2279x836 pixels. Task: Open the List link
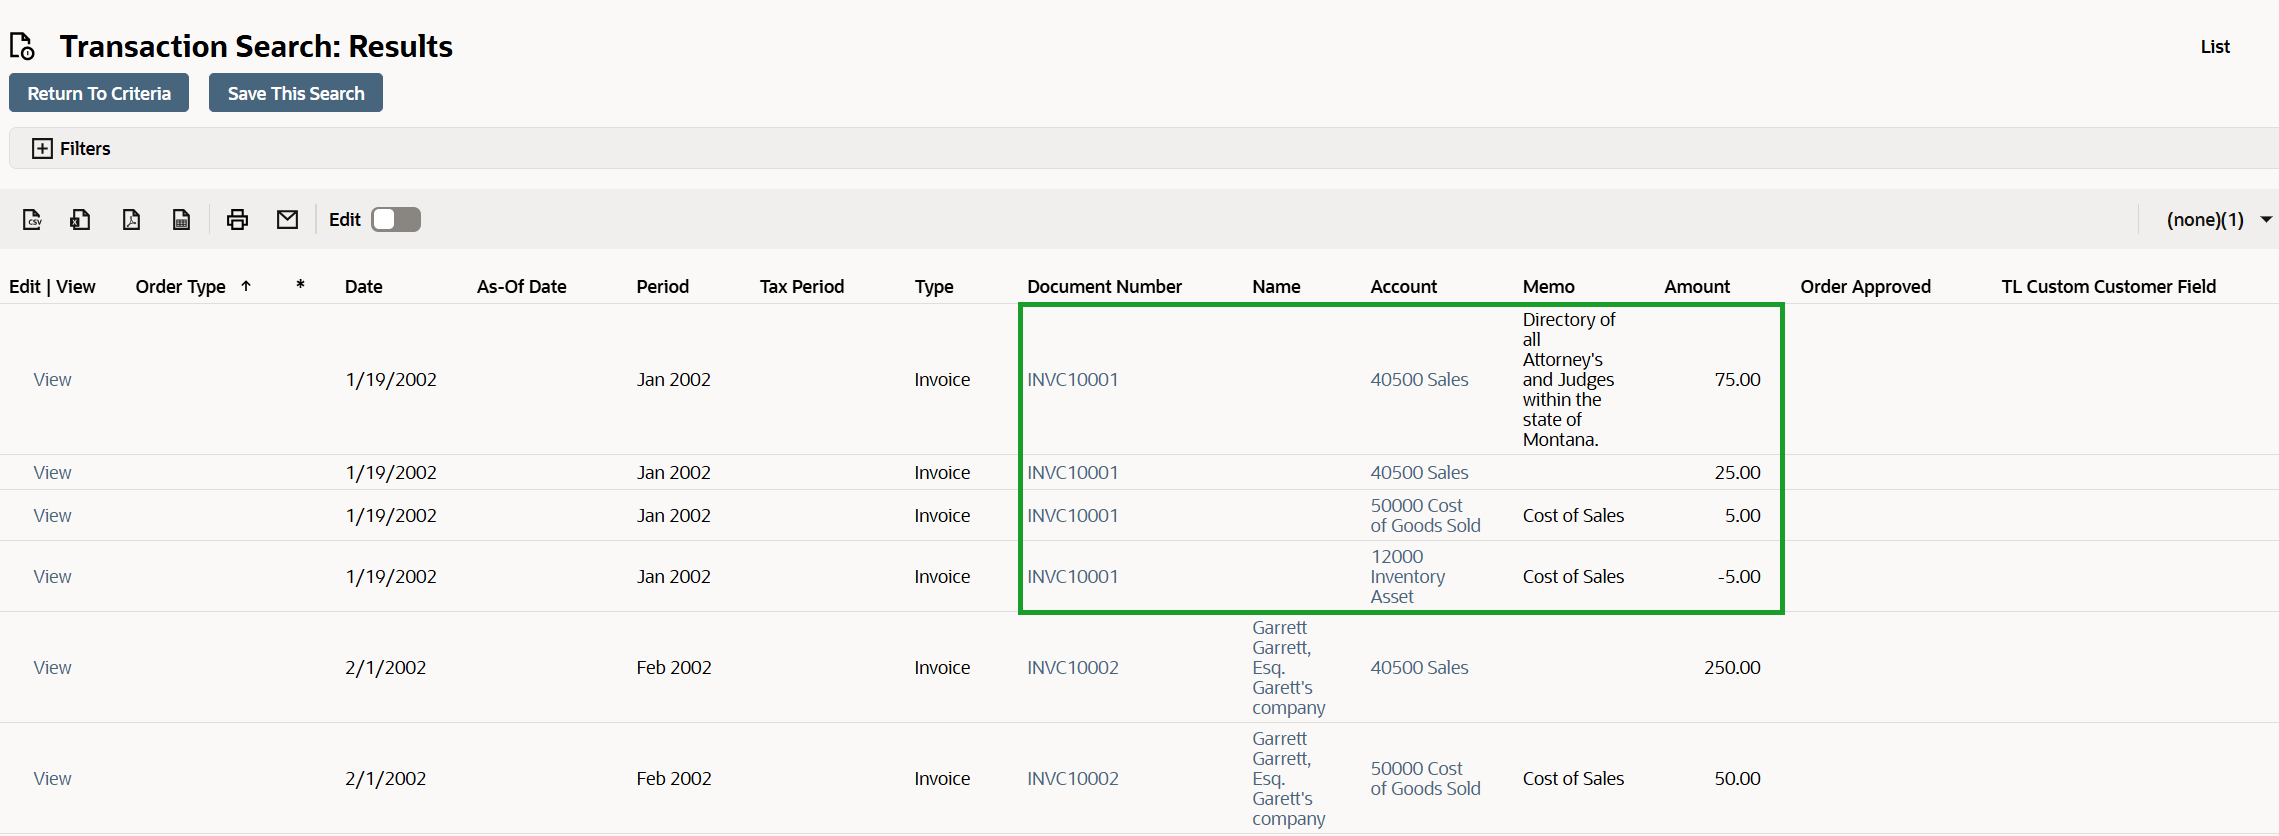pos(2215,47)
